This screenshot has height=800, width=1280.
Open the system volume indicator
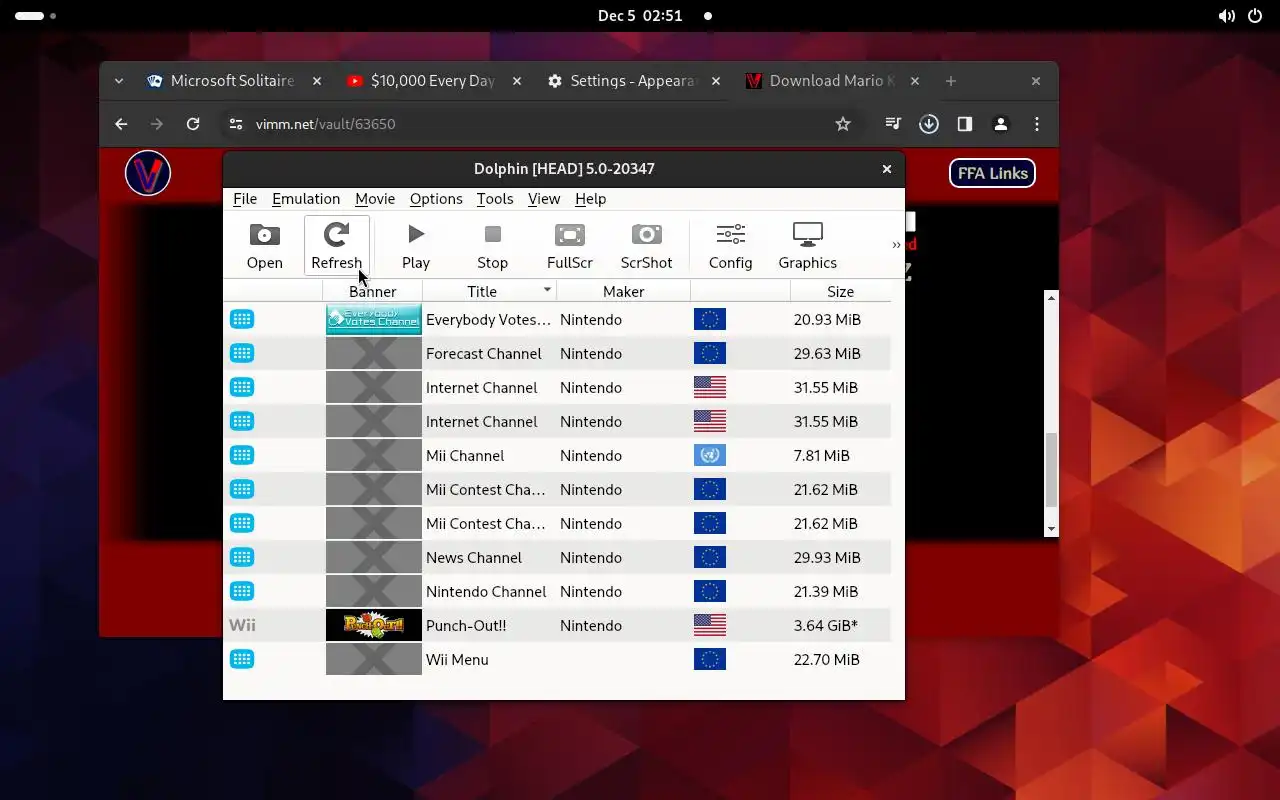(x=1226, y=16)
